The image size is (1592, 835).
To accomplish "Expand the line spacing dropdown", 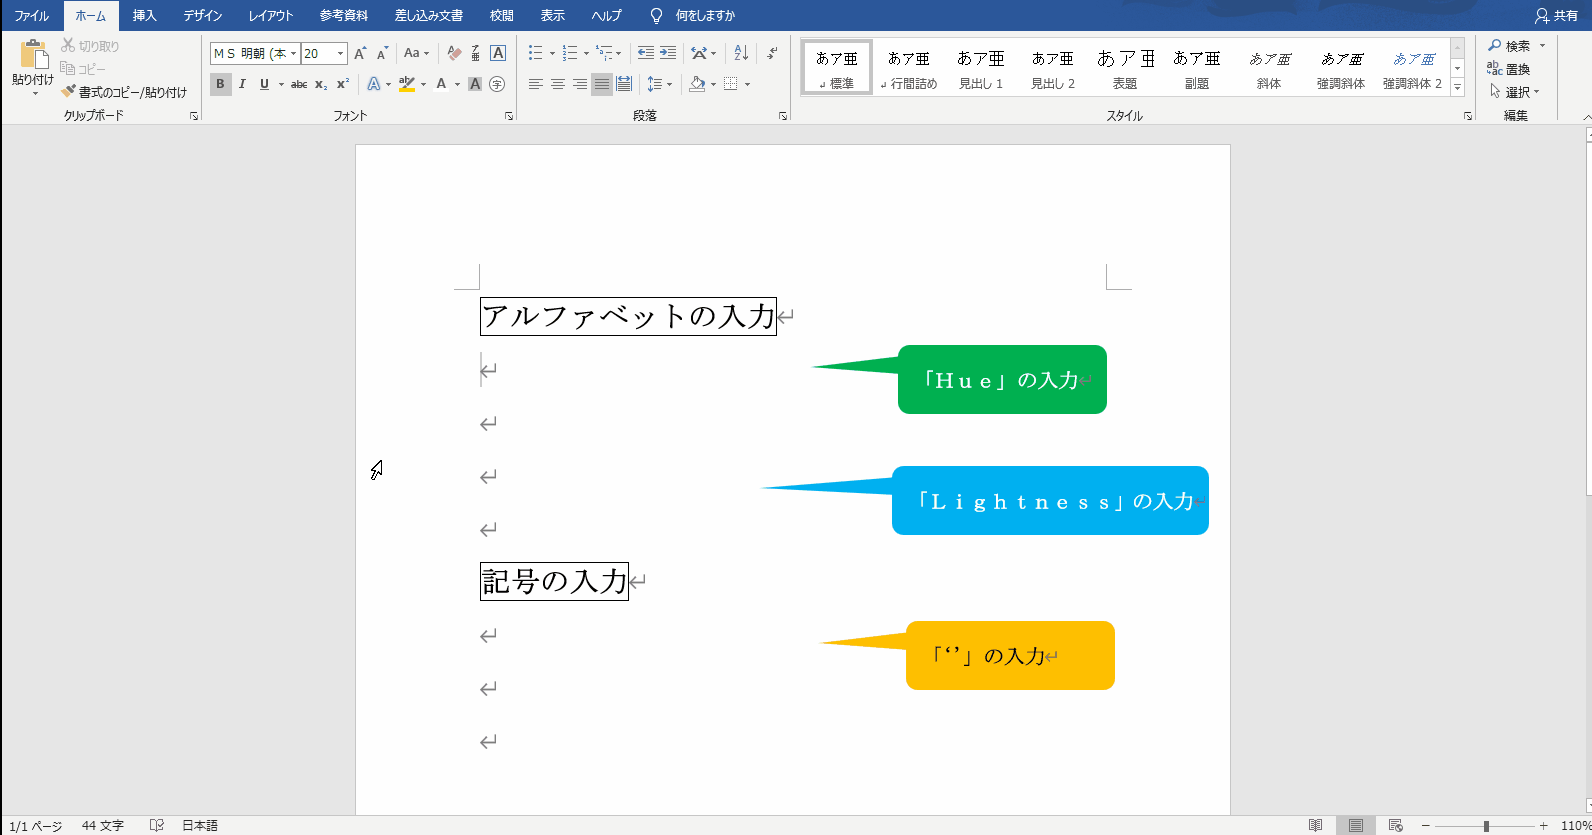I will point(669,84).
